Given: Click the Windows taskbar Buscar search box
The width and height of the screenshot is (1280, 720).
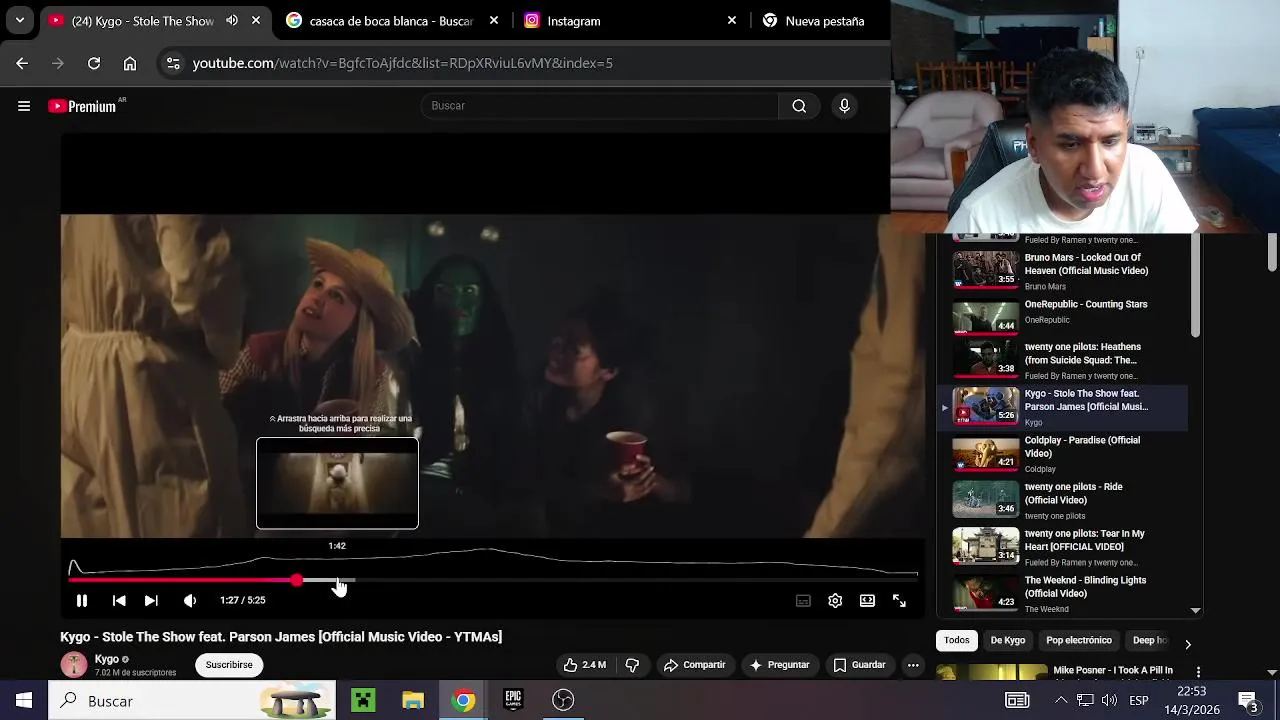Looking at the screenshot, I should coord(193,701).
